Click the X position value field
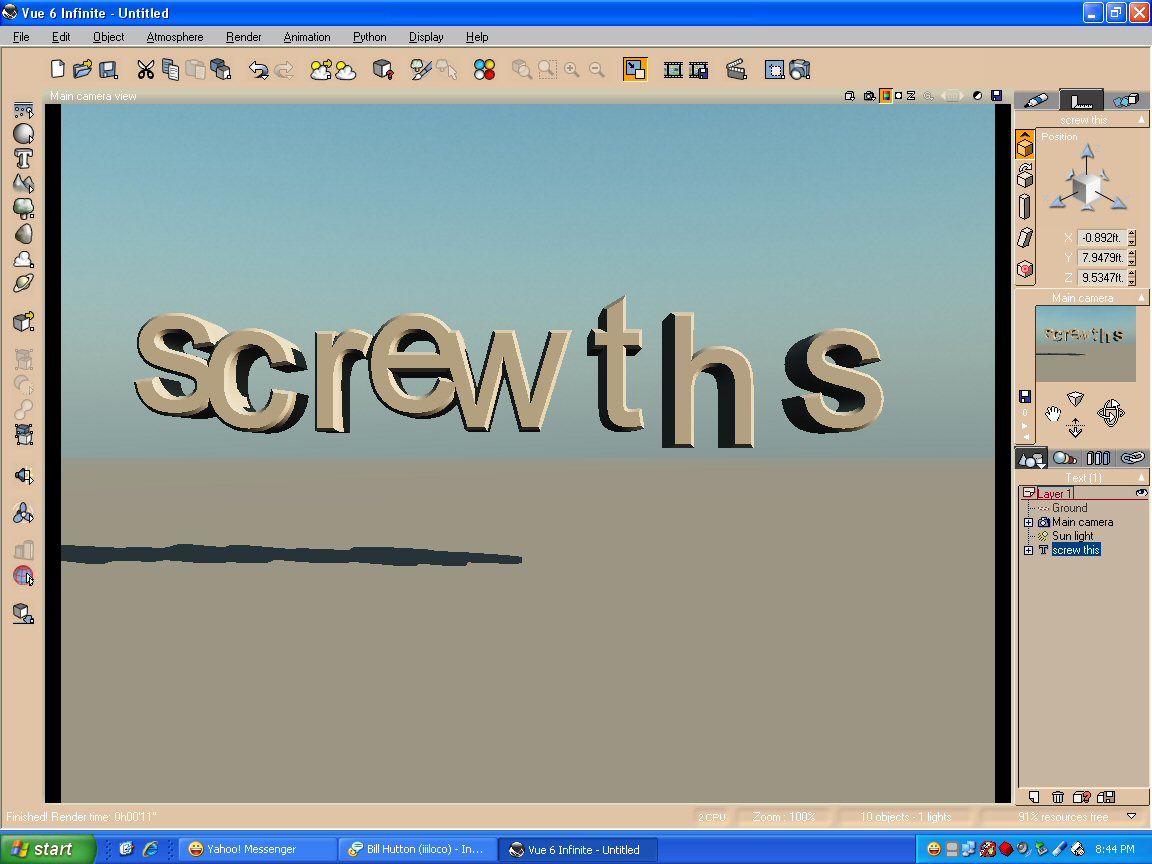The width and height of the screenshot is (1152, 864). click(x=1101, y=238)
